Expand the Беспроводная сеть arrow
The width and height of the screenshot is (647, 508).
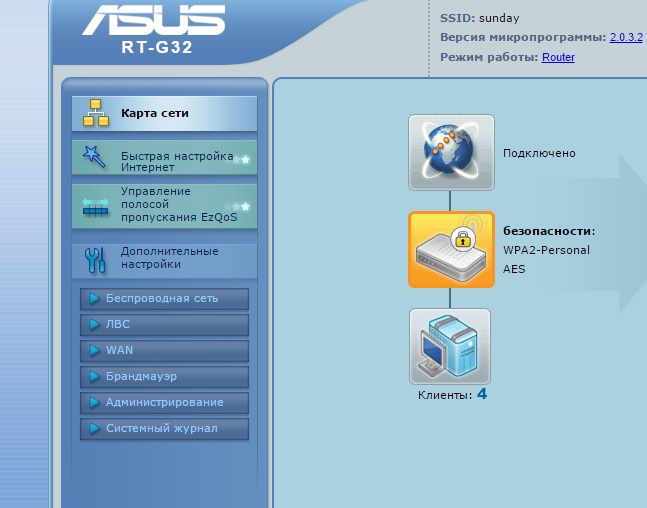click(x=94, y=298)
